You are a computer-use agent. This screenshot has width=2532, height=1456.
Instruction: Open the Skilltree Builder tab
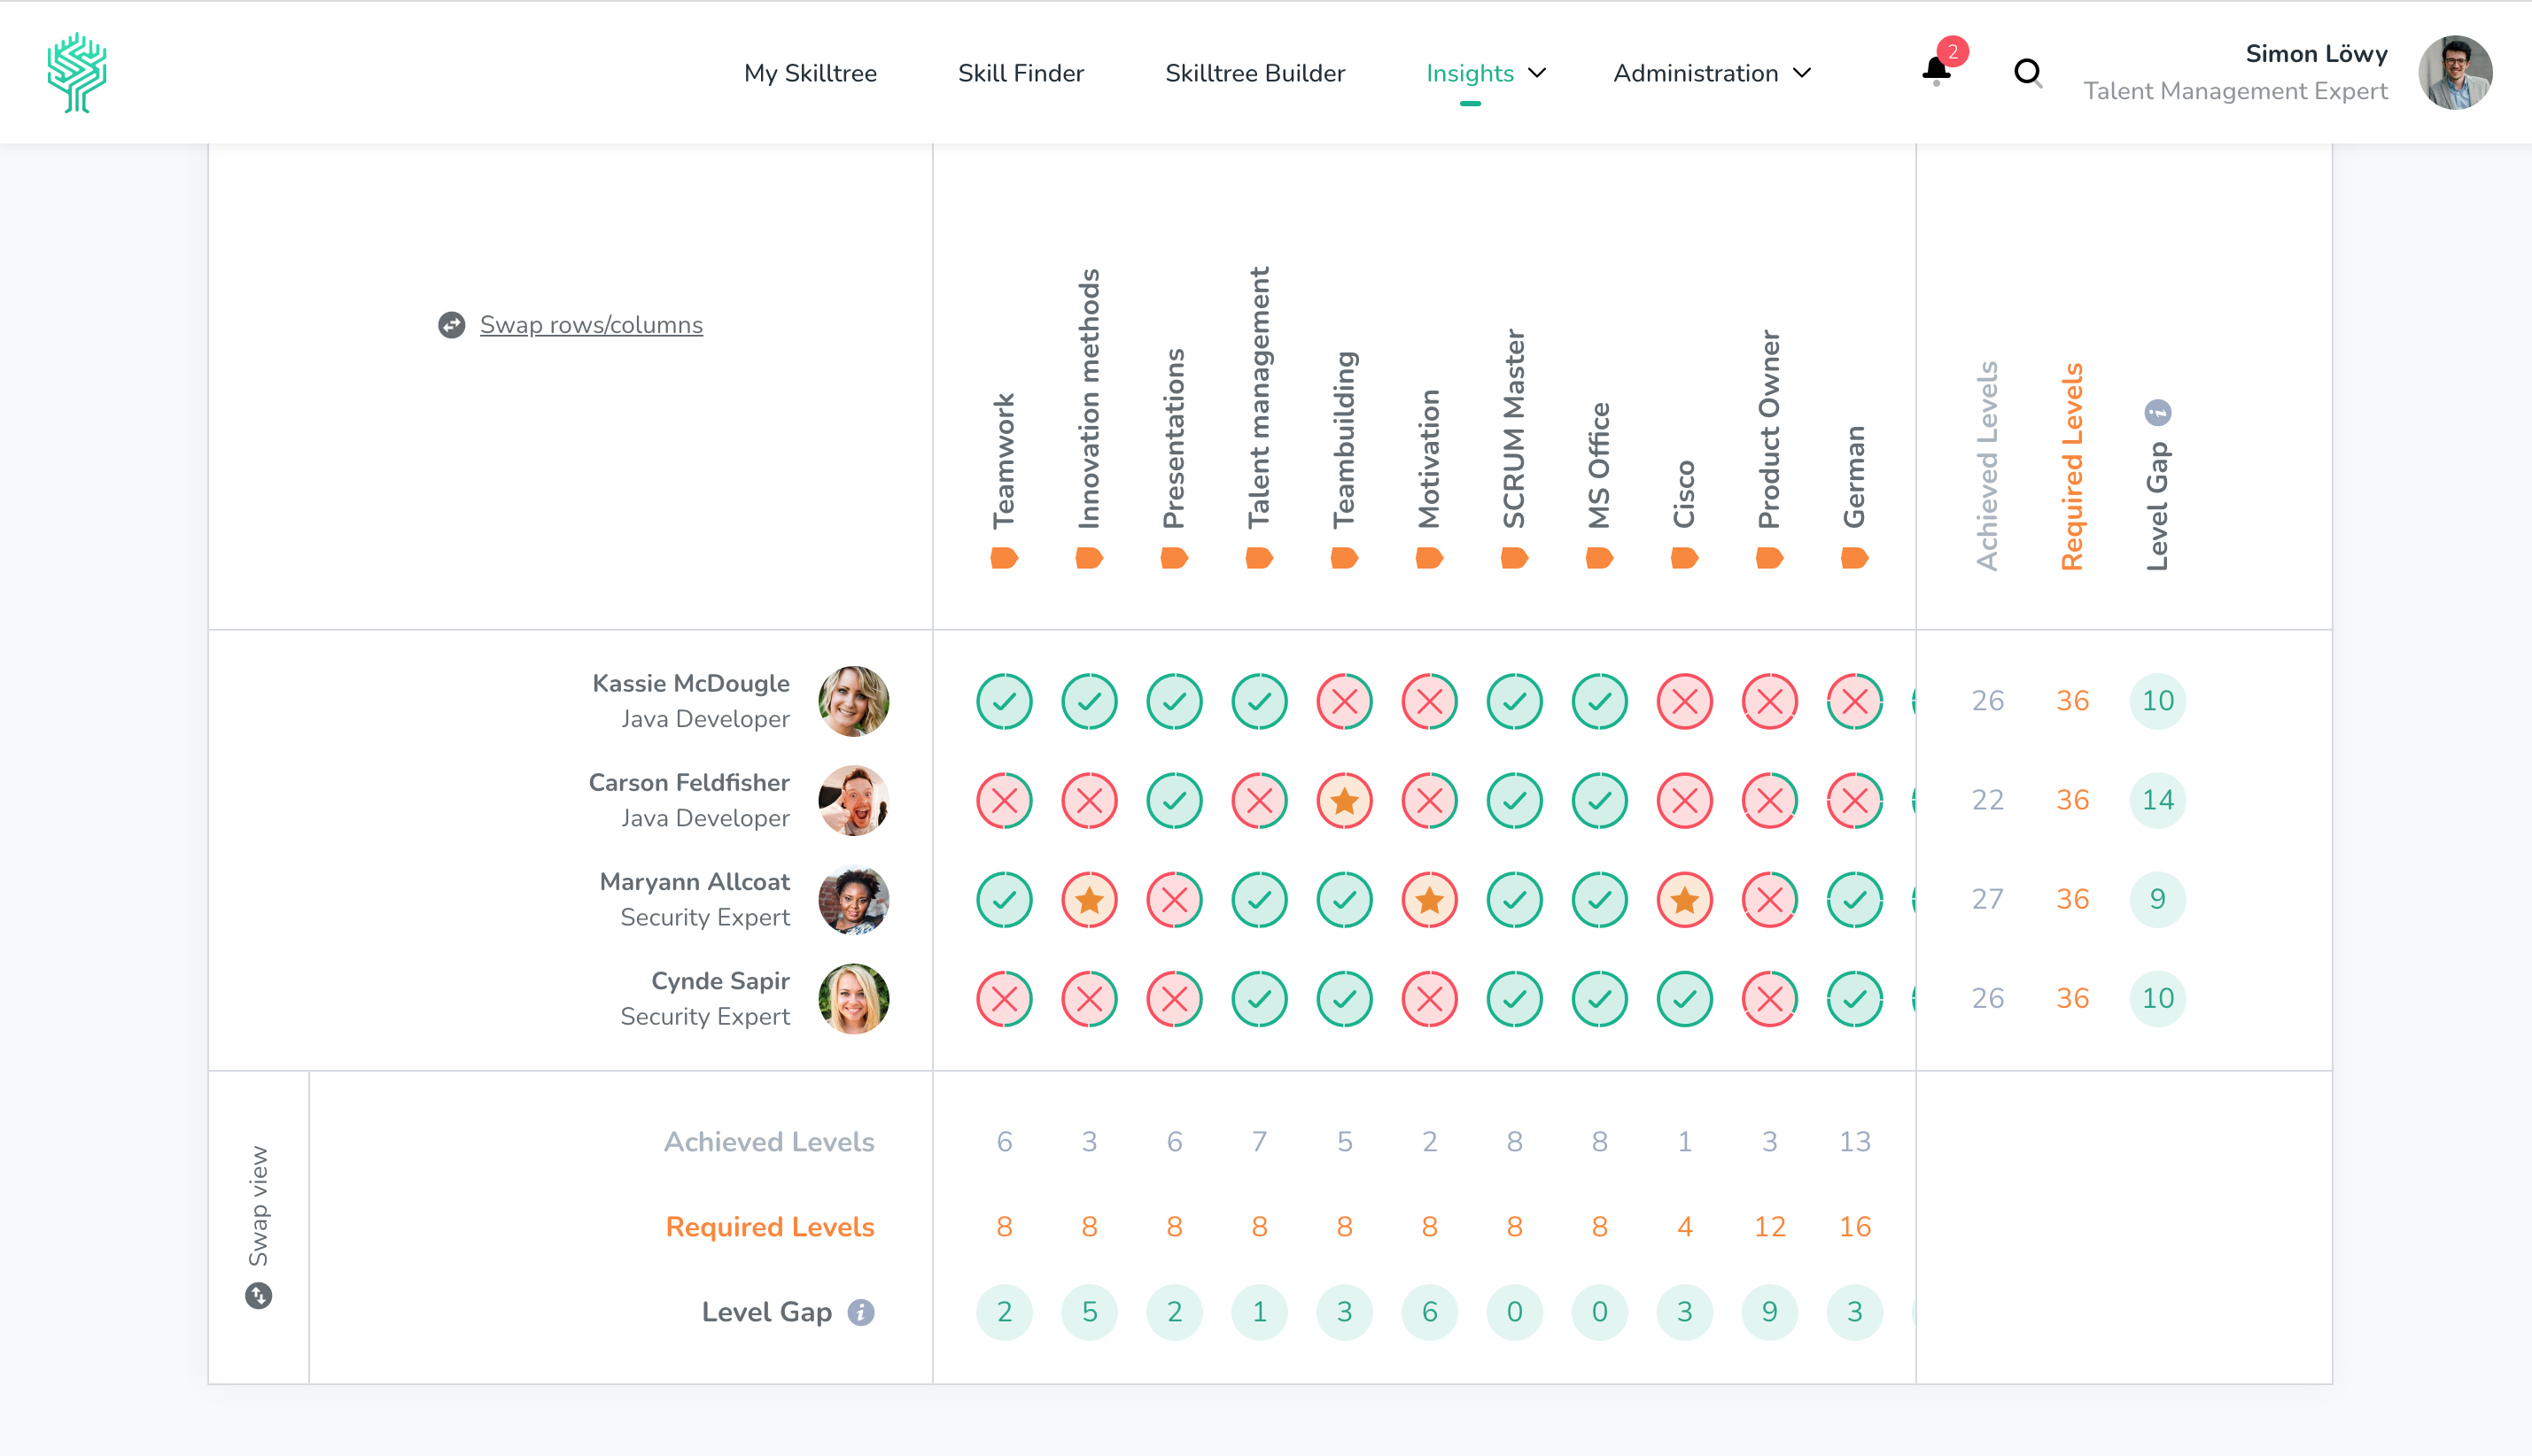coord(1254,73)
